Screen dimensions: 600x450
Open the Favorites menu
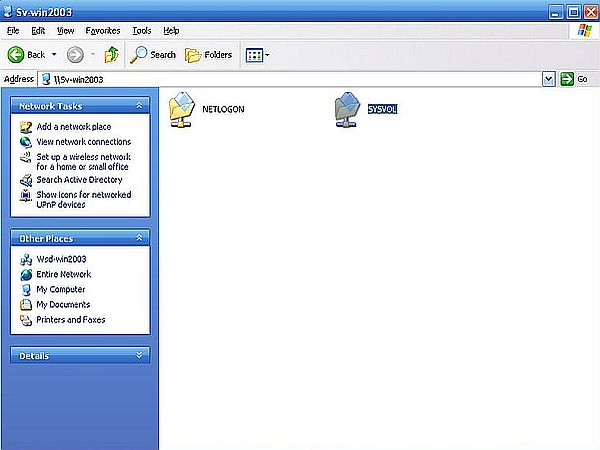(103, 31)
